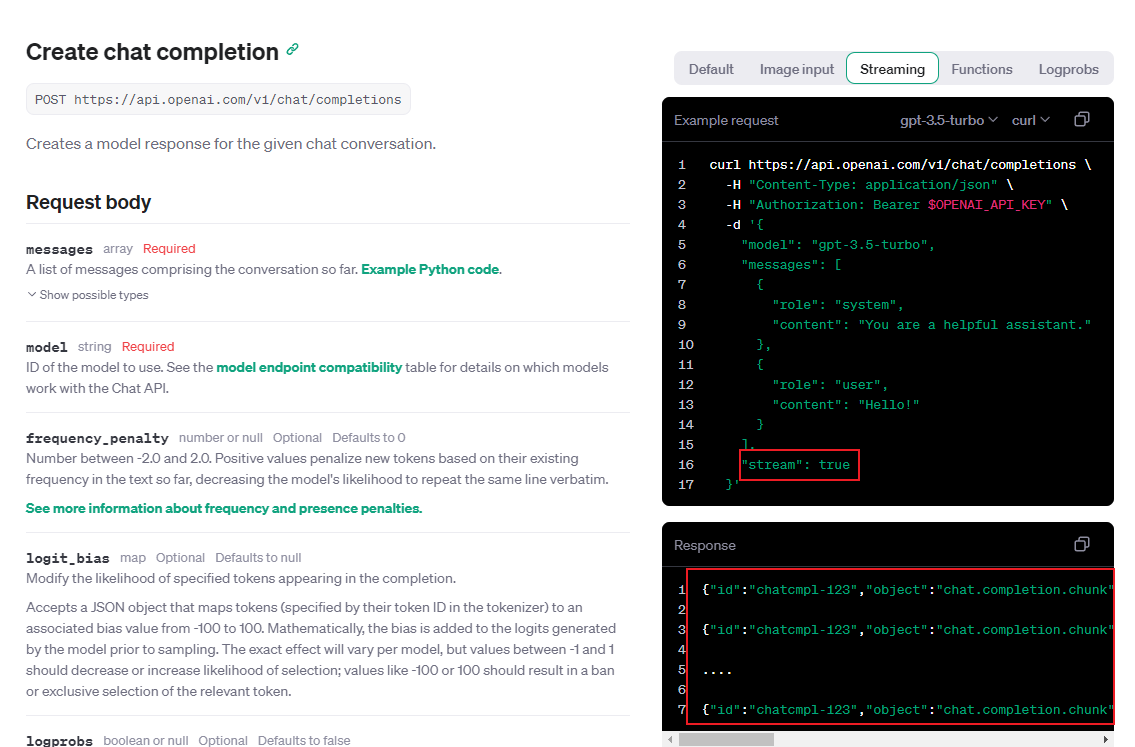
Task: Click the curl URL on code line 1
Action: (912, 164)
